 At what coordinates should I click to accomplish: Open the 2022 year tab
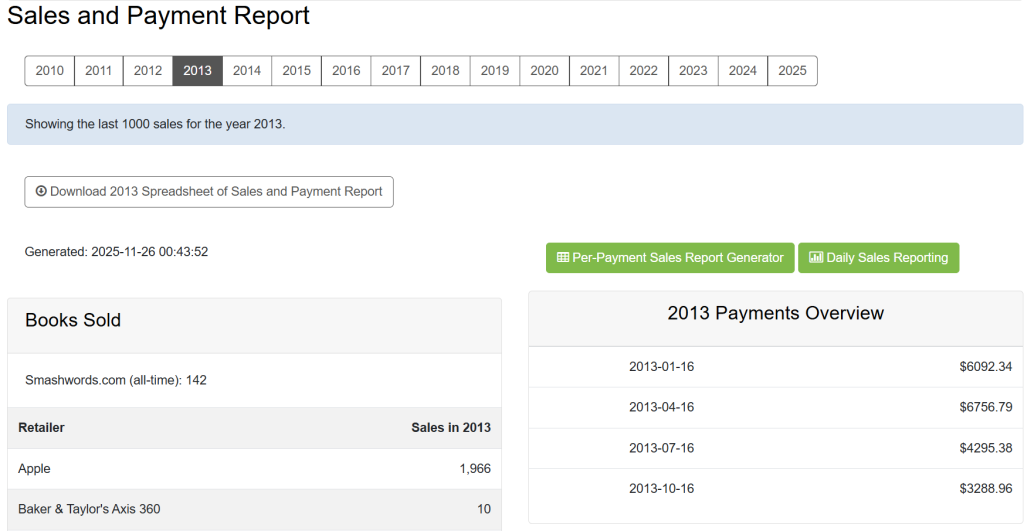point(643,71)
